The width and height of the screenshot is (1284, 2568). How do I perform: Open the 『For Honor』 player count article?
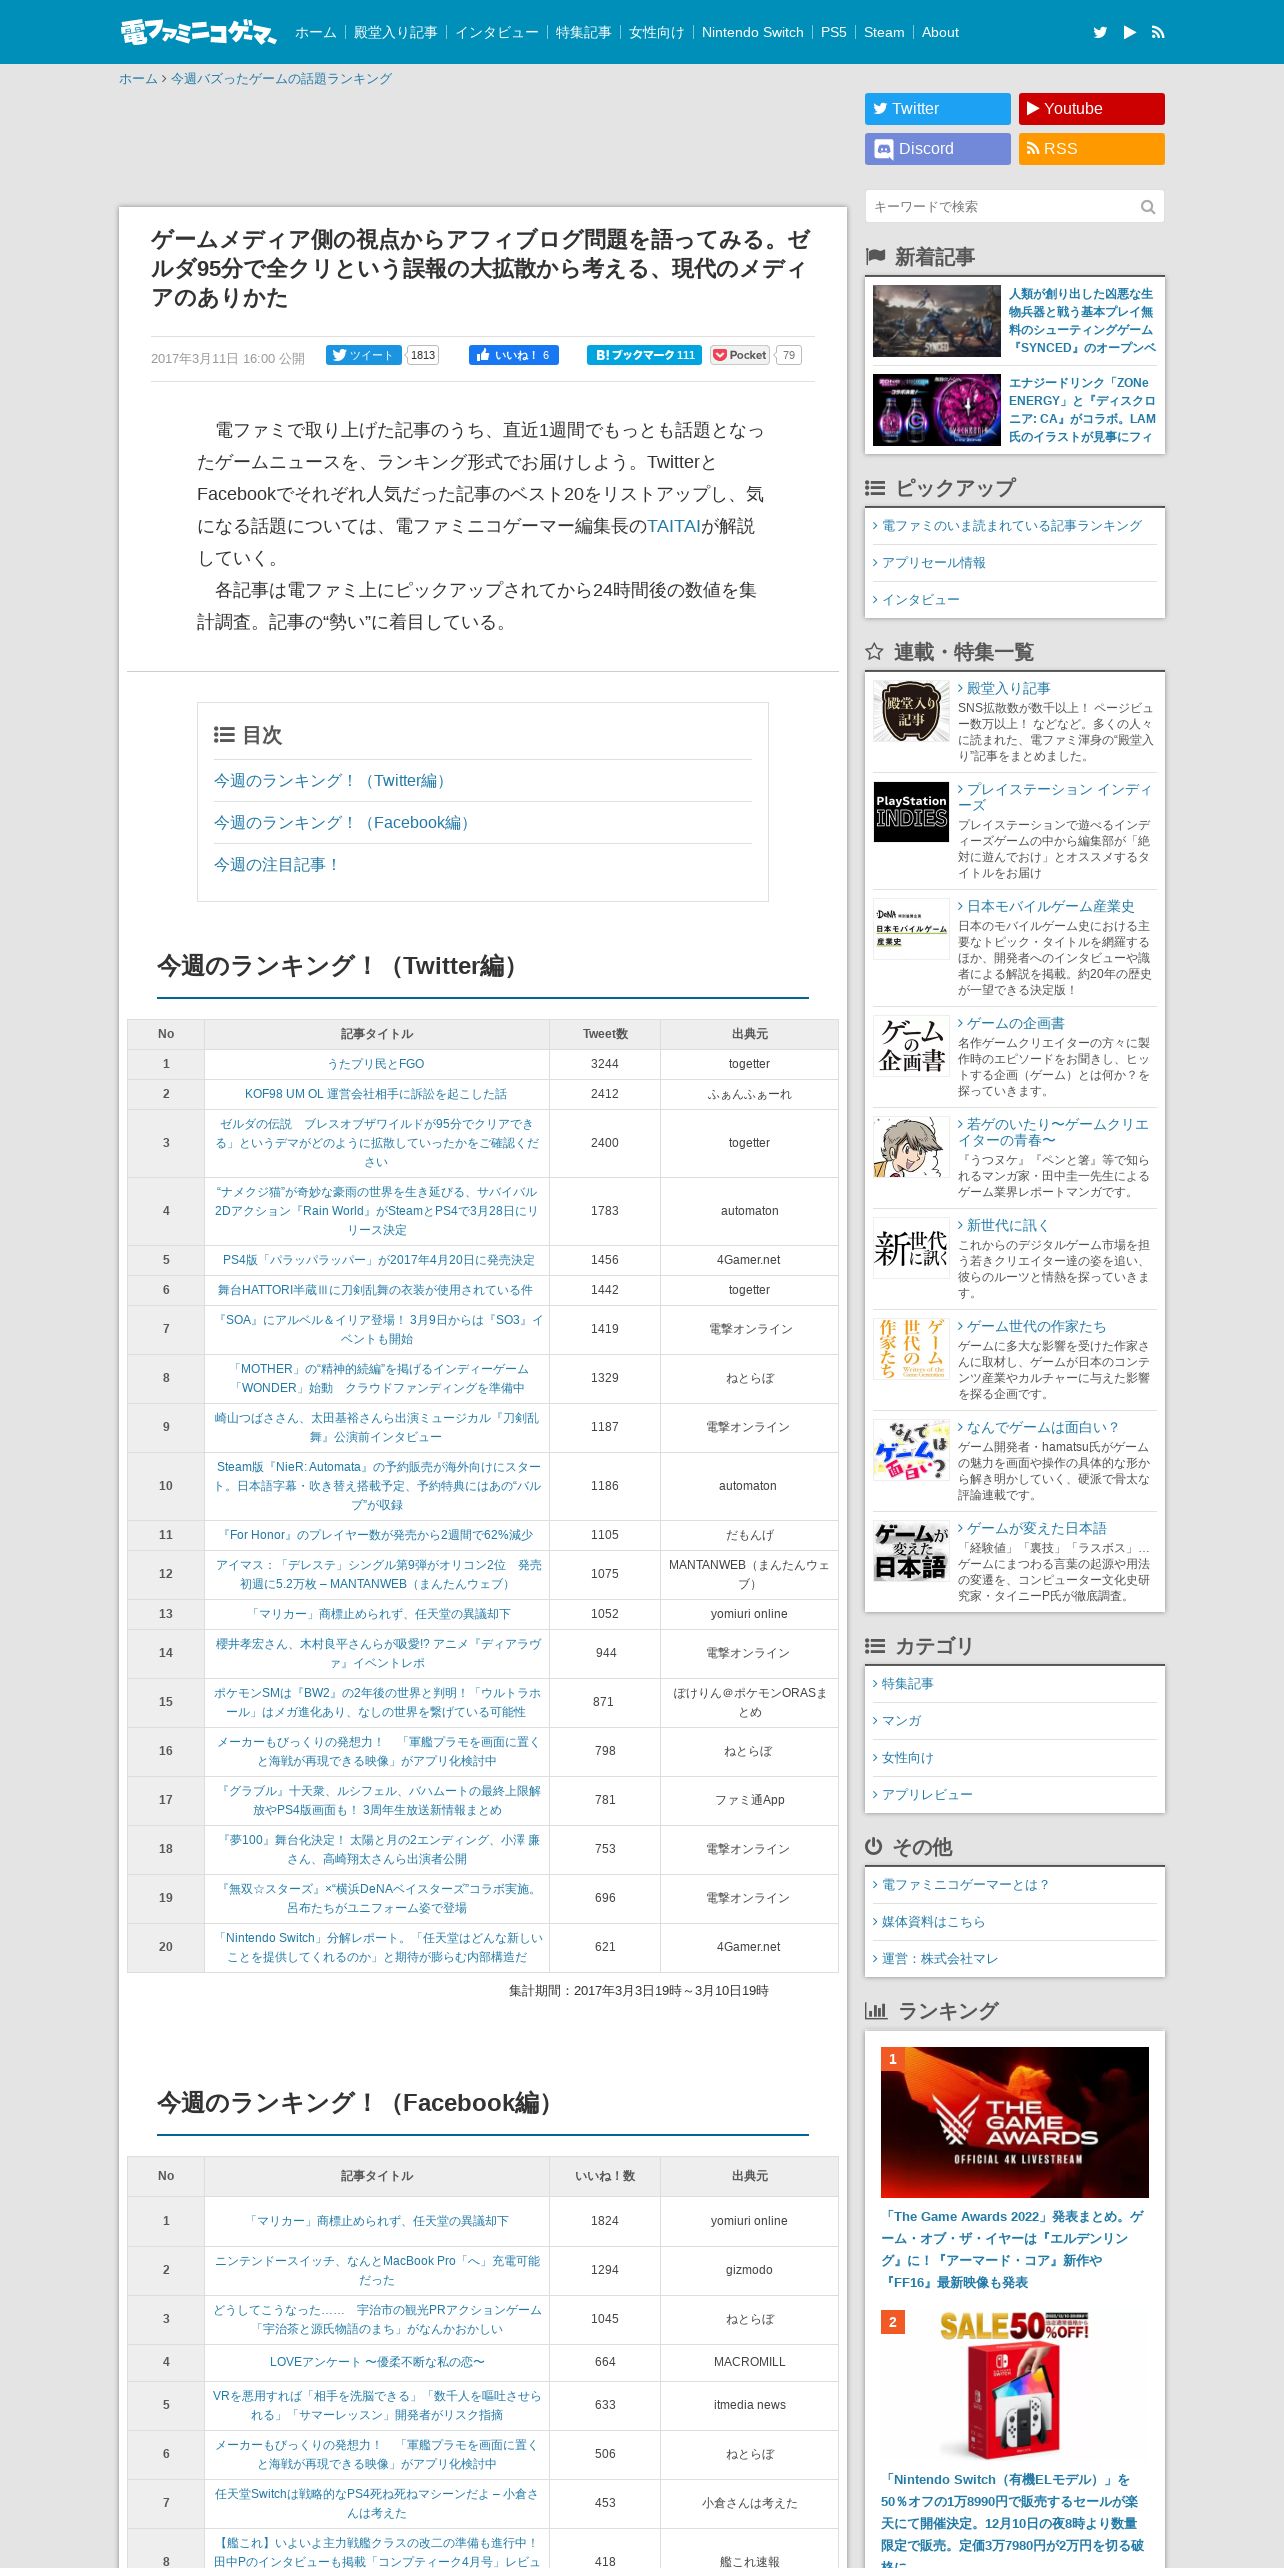point(376,1535)
